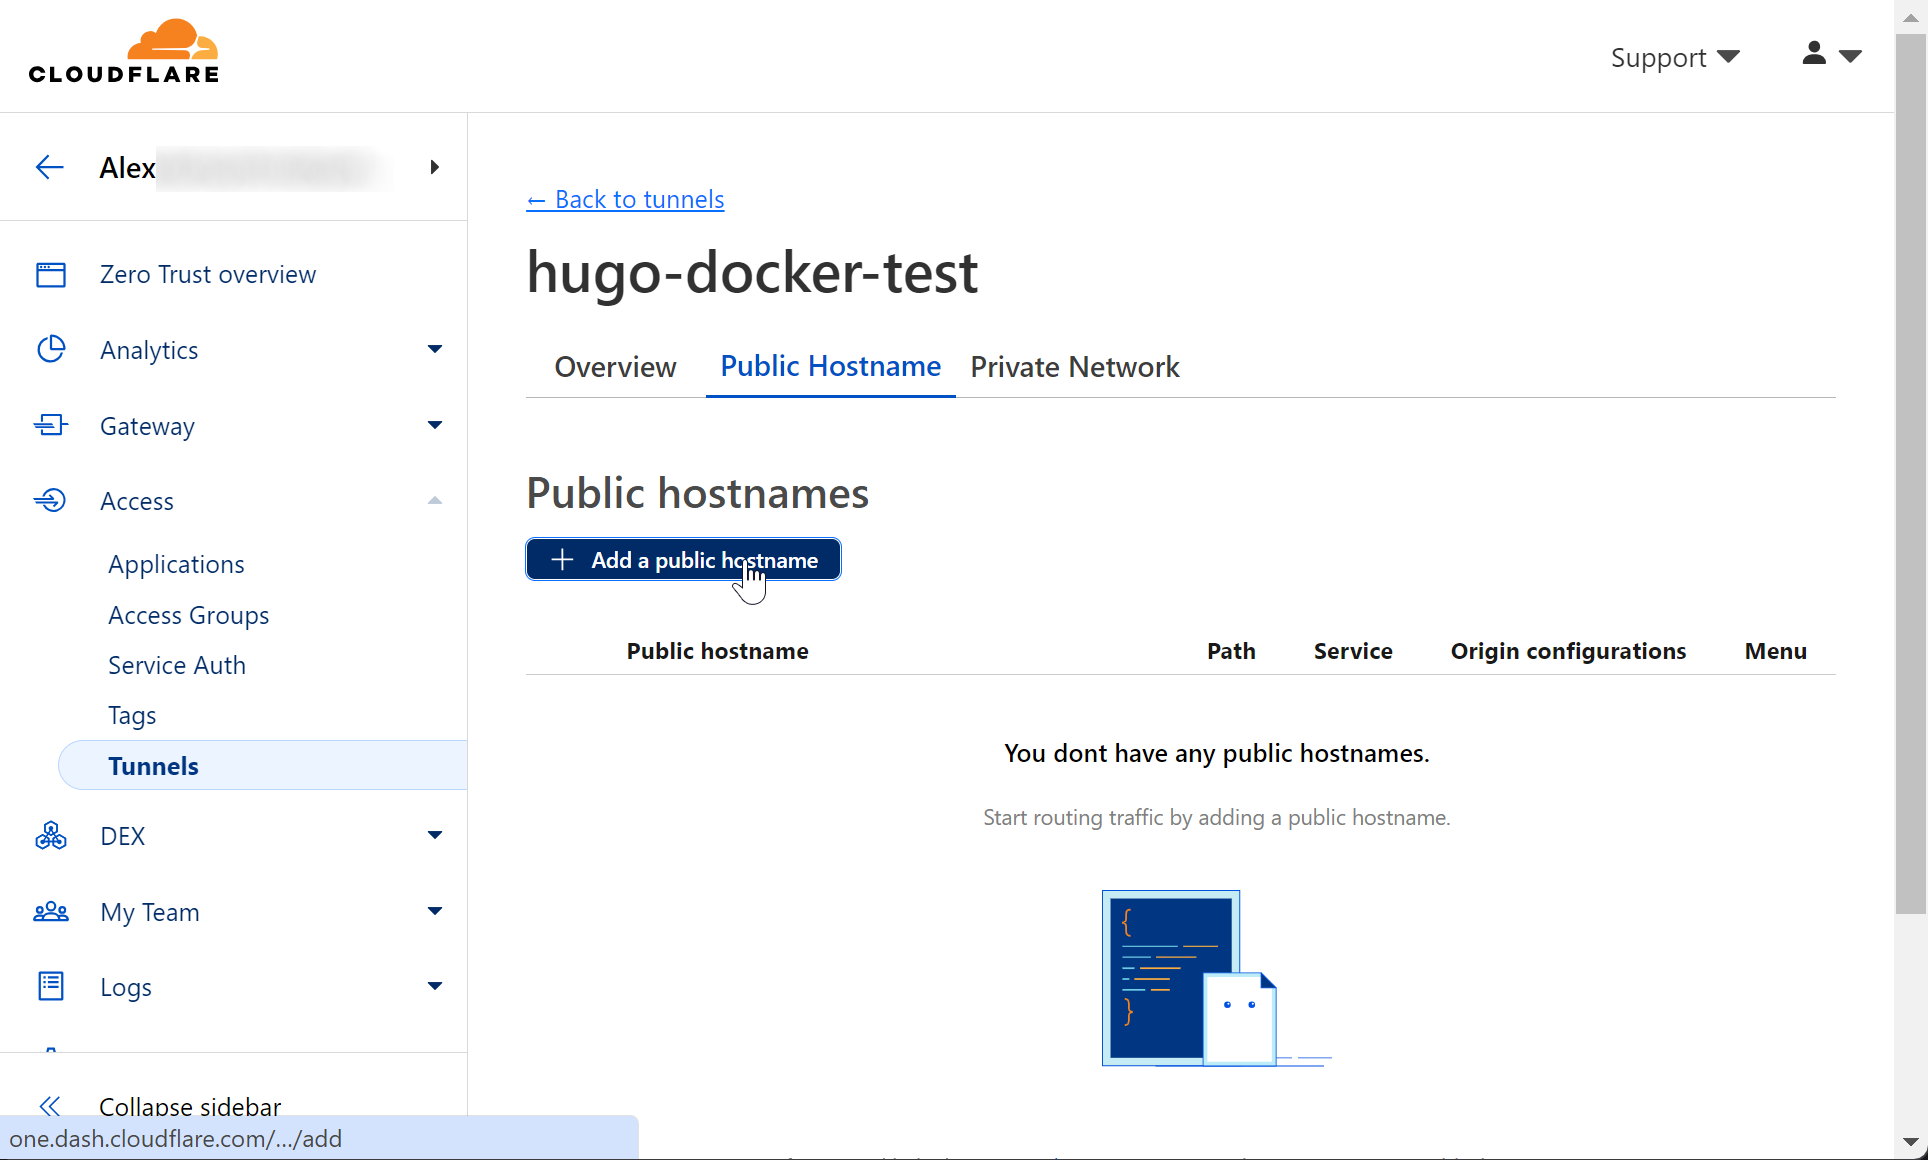Screen dimensions: 1928x1160
Task: Click the plus icon on Add hostname button
Action: pyautogui.click(x=562, y=560)
